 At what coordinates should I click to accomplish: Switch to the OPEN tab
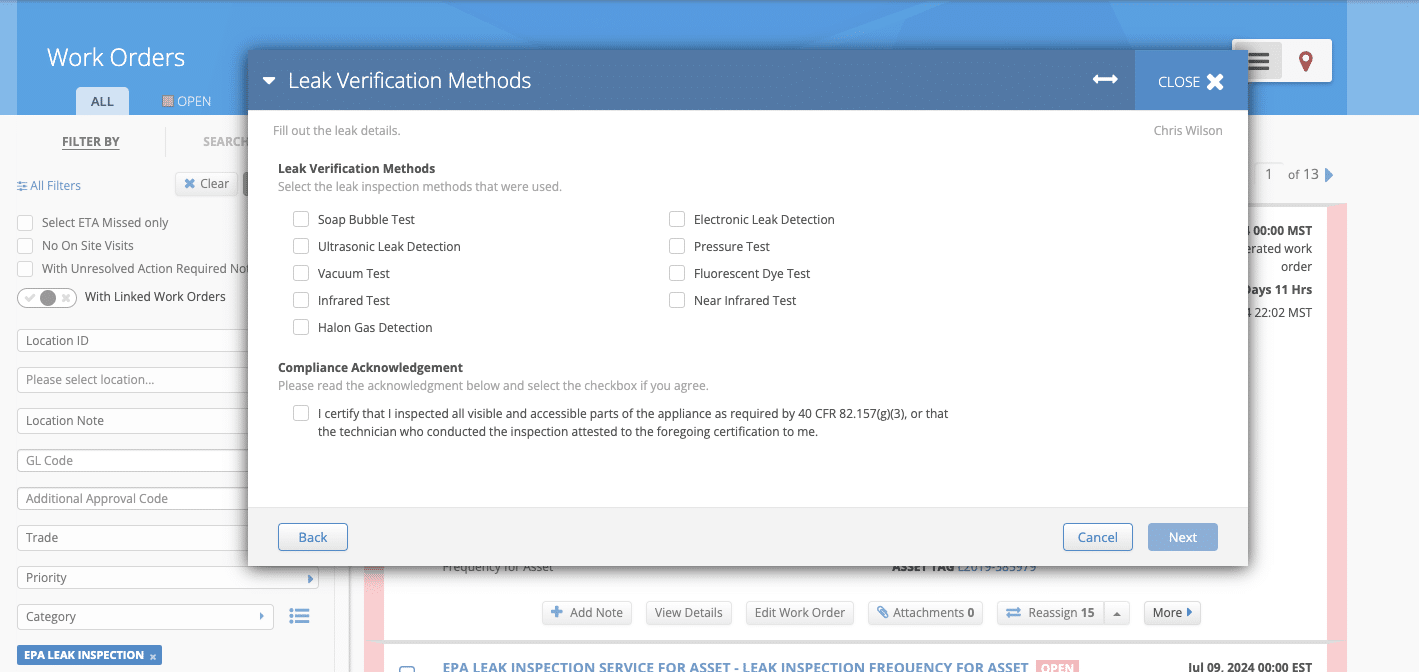point(187,101)
